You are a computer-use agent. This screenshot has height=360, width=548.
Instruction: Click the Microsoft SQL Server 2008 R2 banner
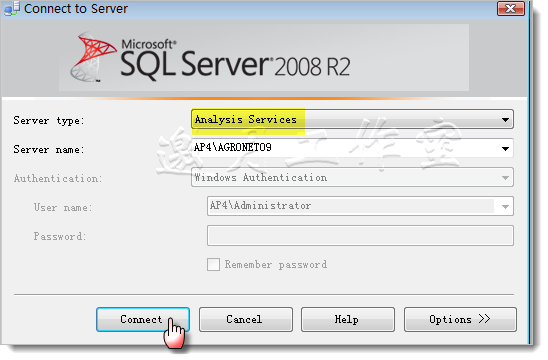point(264,58)
